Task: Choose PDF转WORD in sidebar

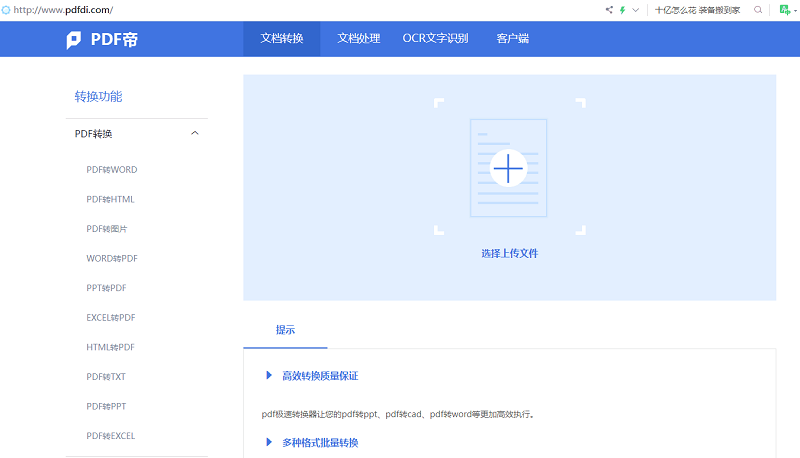Action: tap(112, 170)
